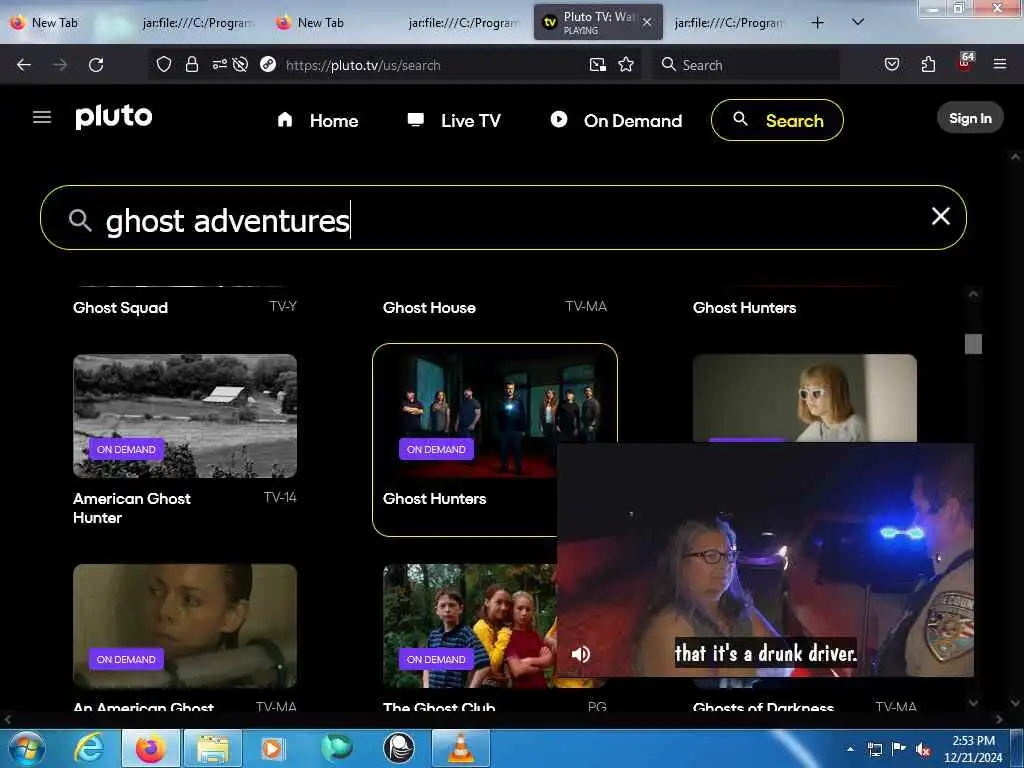Focus the ghost adventures search field
Viewport: 1024px width, 768px height.
pos(503,218)
